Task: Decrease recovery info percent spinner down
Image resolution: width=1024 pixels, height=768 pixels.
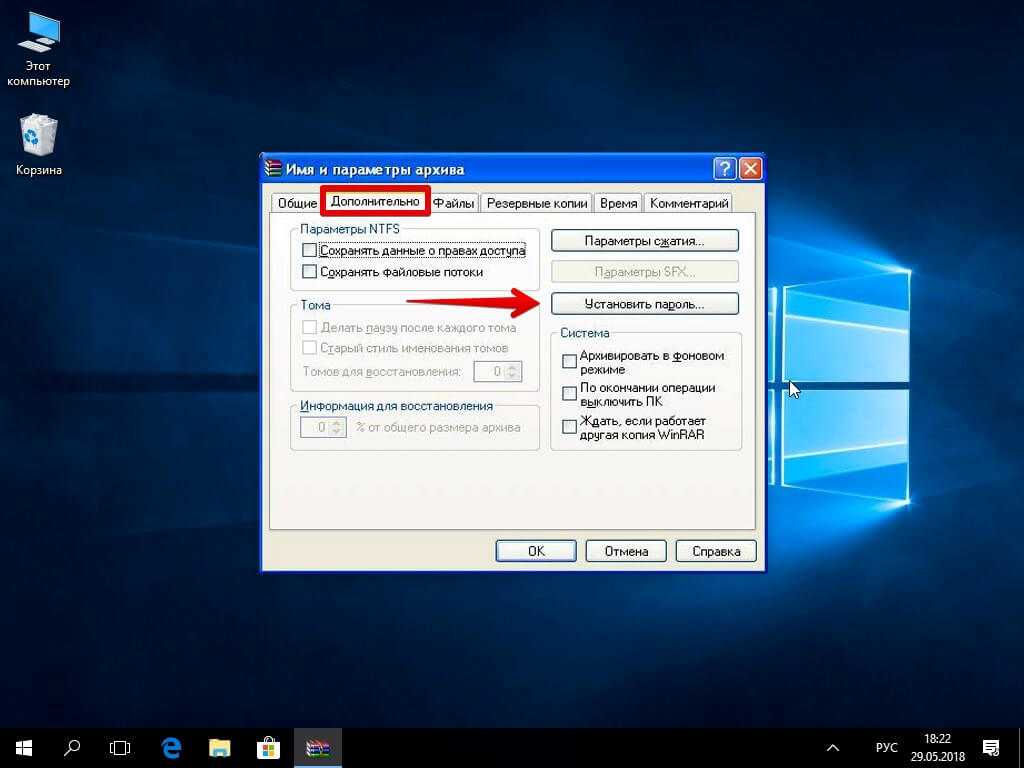Action: (x=338, y=432)
